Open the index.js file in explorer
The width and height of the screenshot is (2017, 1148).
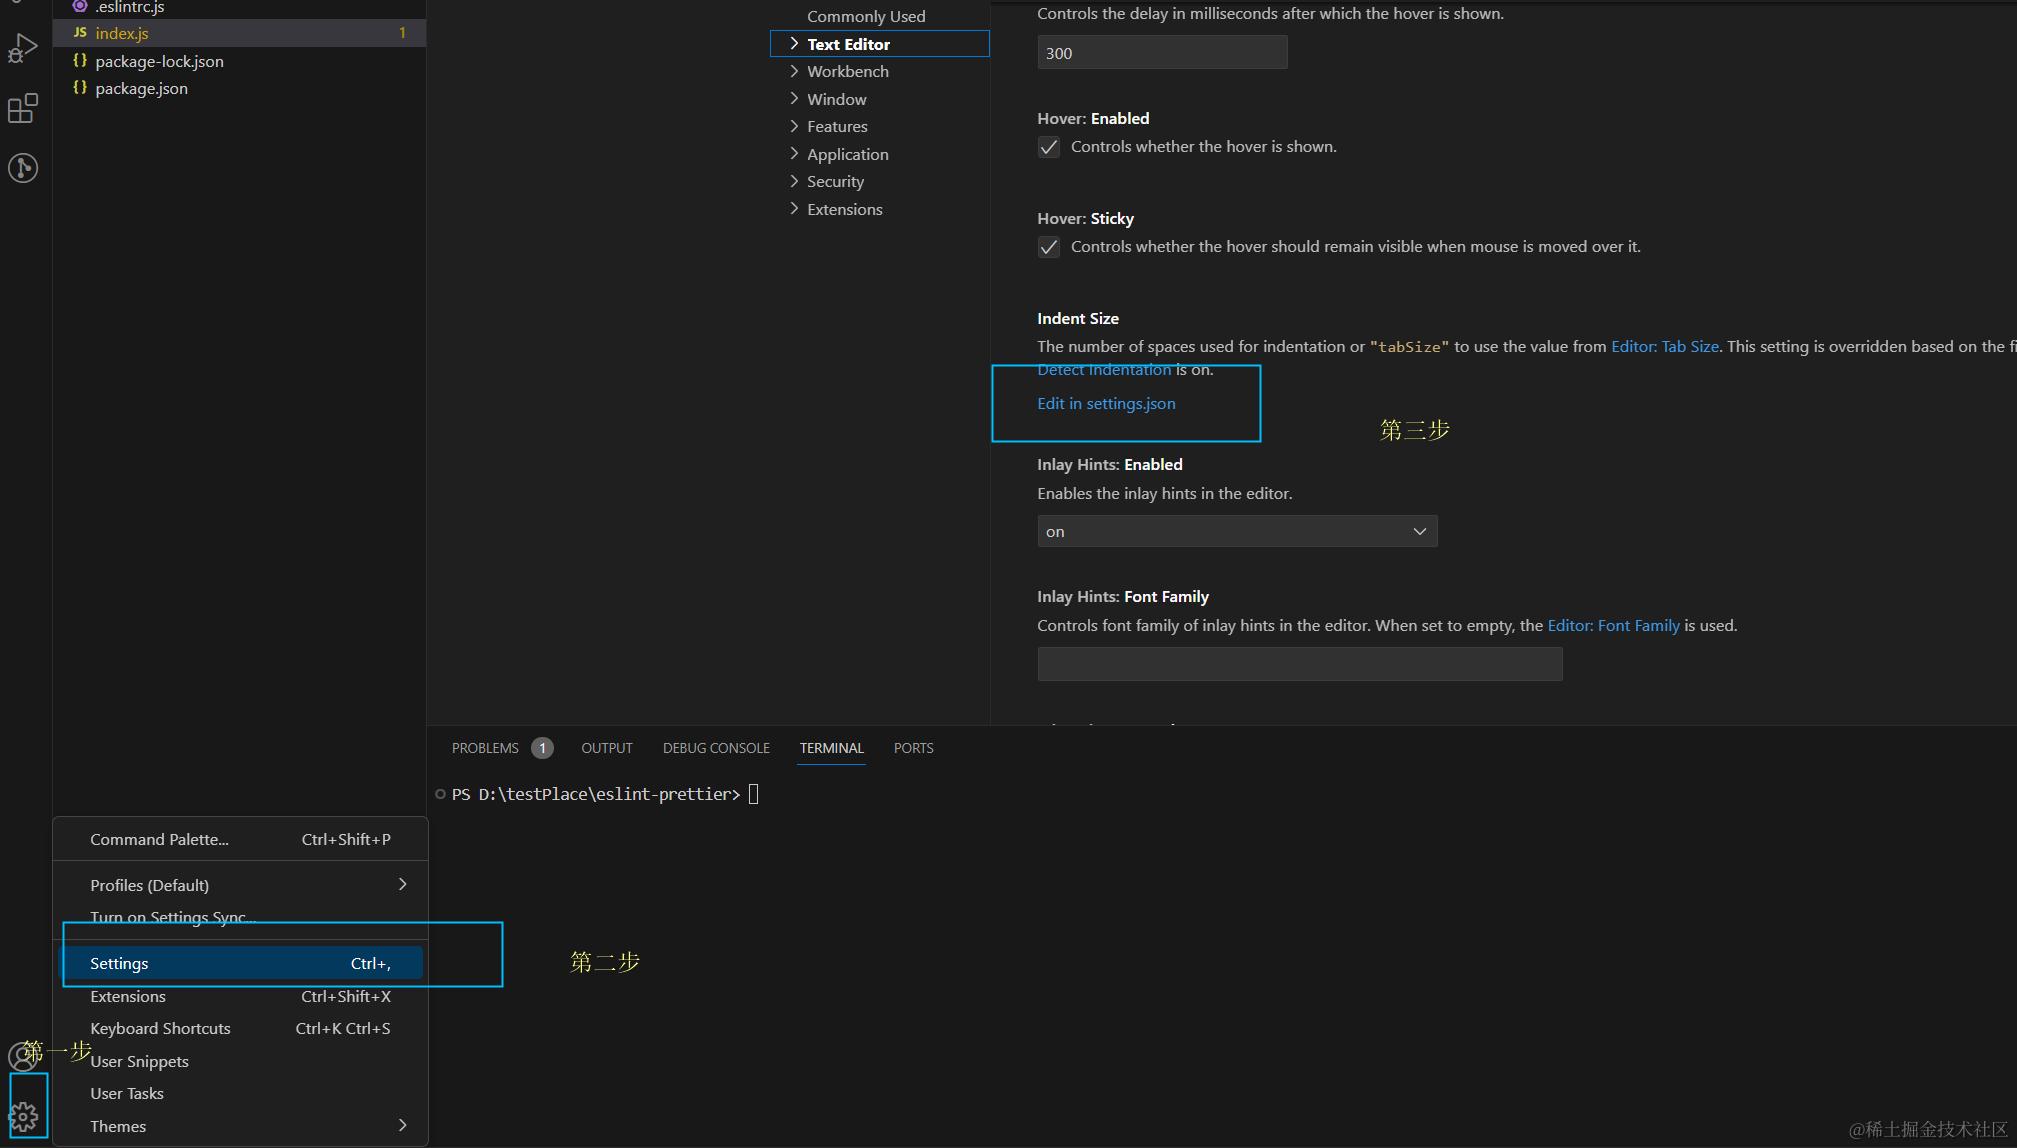click(x=122, y=33)
